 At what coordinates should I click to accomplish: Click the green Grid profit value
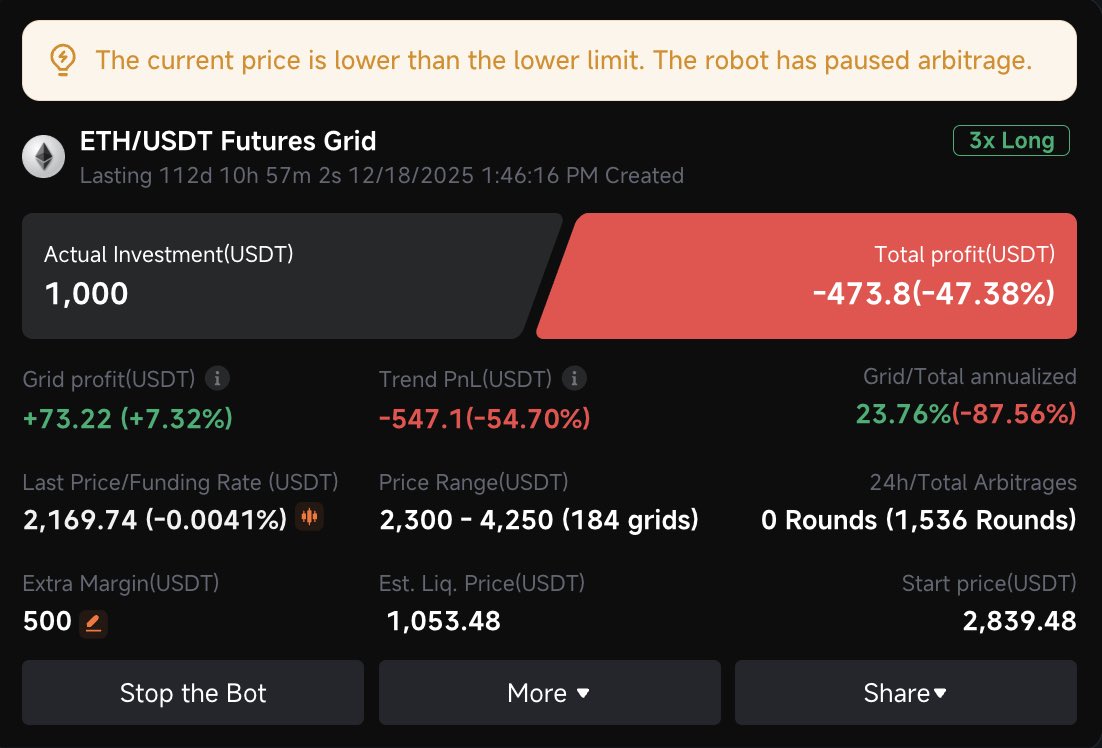click(127, 418)
